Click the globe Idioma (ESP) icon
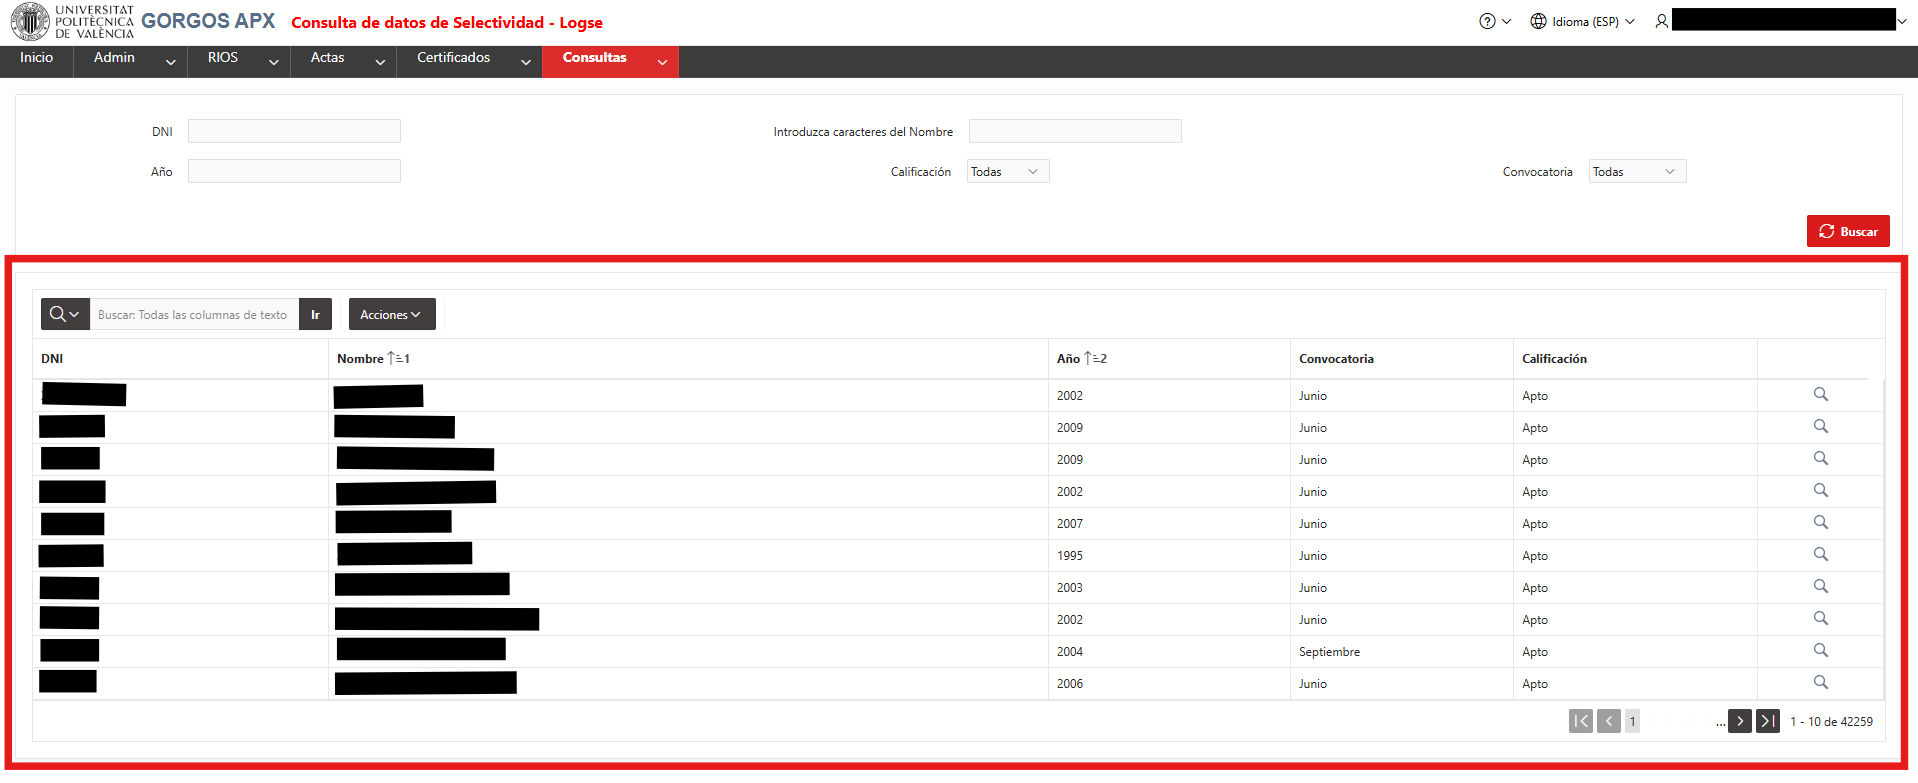The image size is (1918, 783). coord(1538,21)
